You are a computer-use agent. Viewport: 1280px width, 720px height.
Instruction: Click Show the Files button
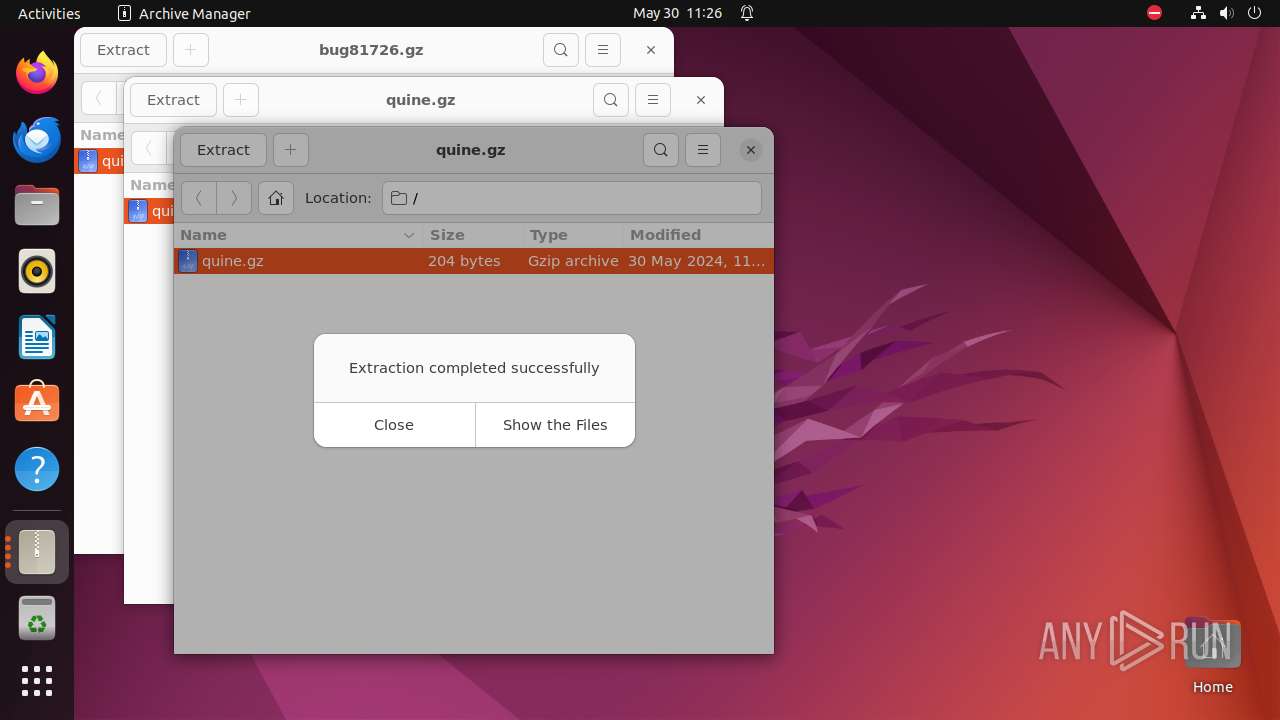coord(555,425)
